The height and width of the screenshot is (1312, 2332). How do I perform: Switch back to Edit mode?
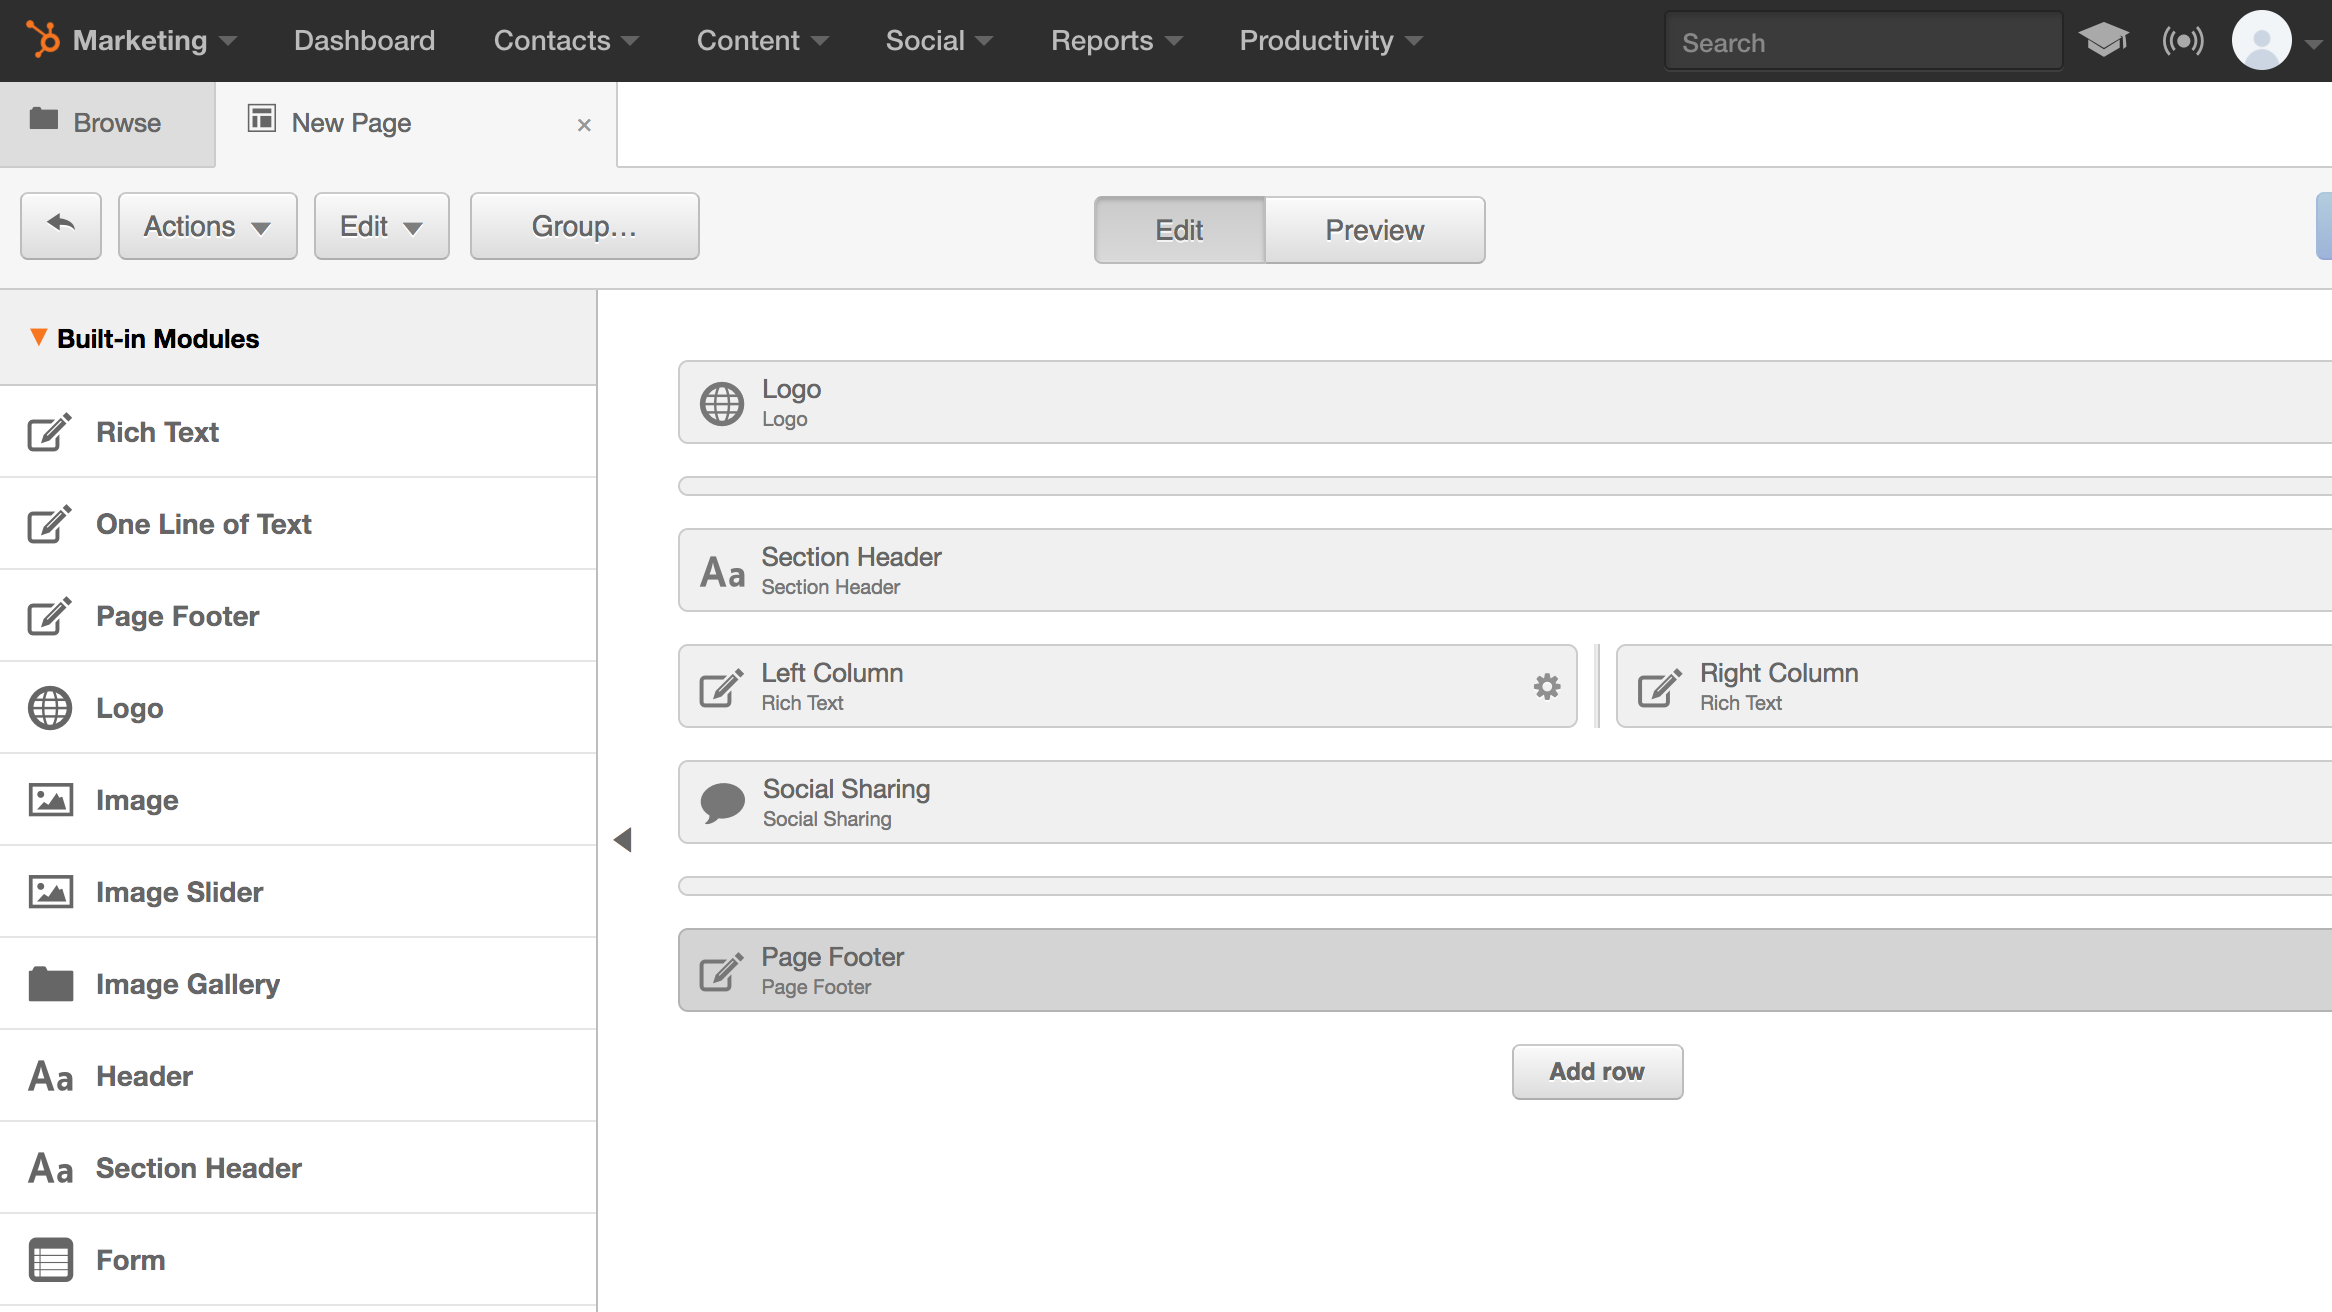[1178, 230]
